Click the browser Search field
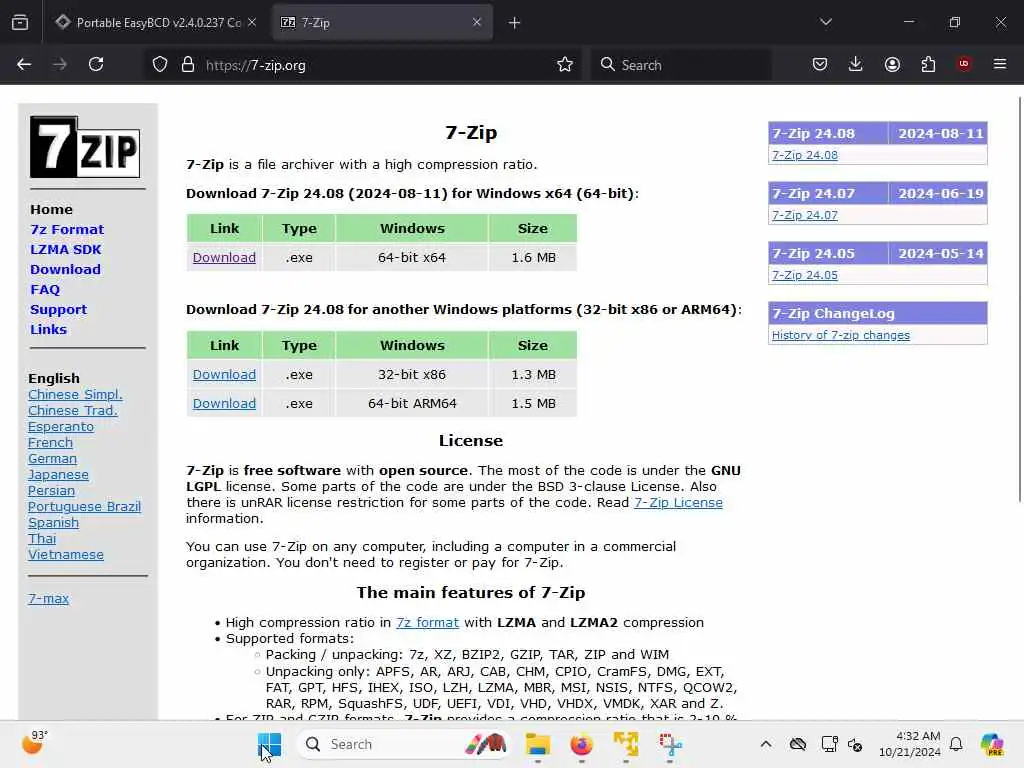 tap(680, 65)
